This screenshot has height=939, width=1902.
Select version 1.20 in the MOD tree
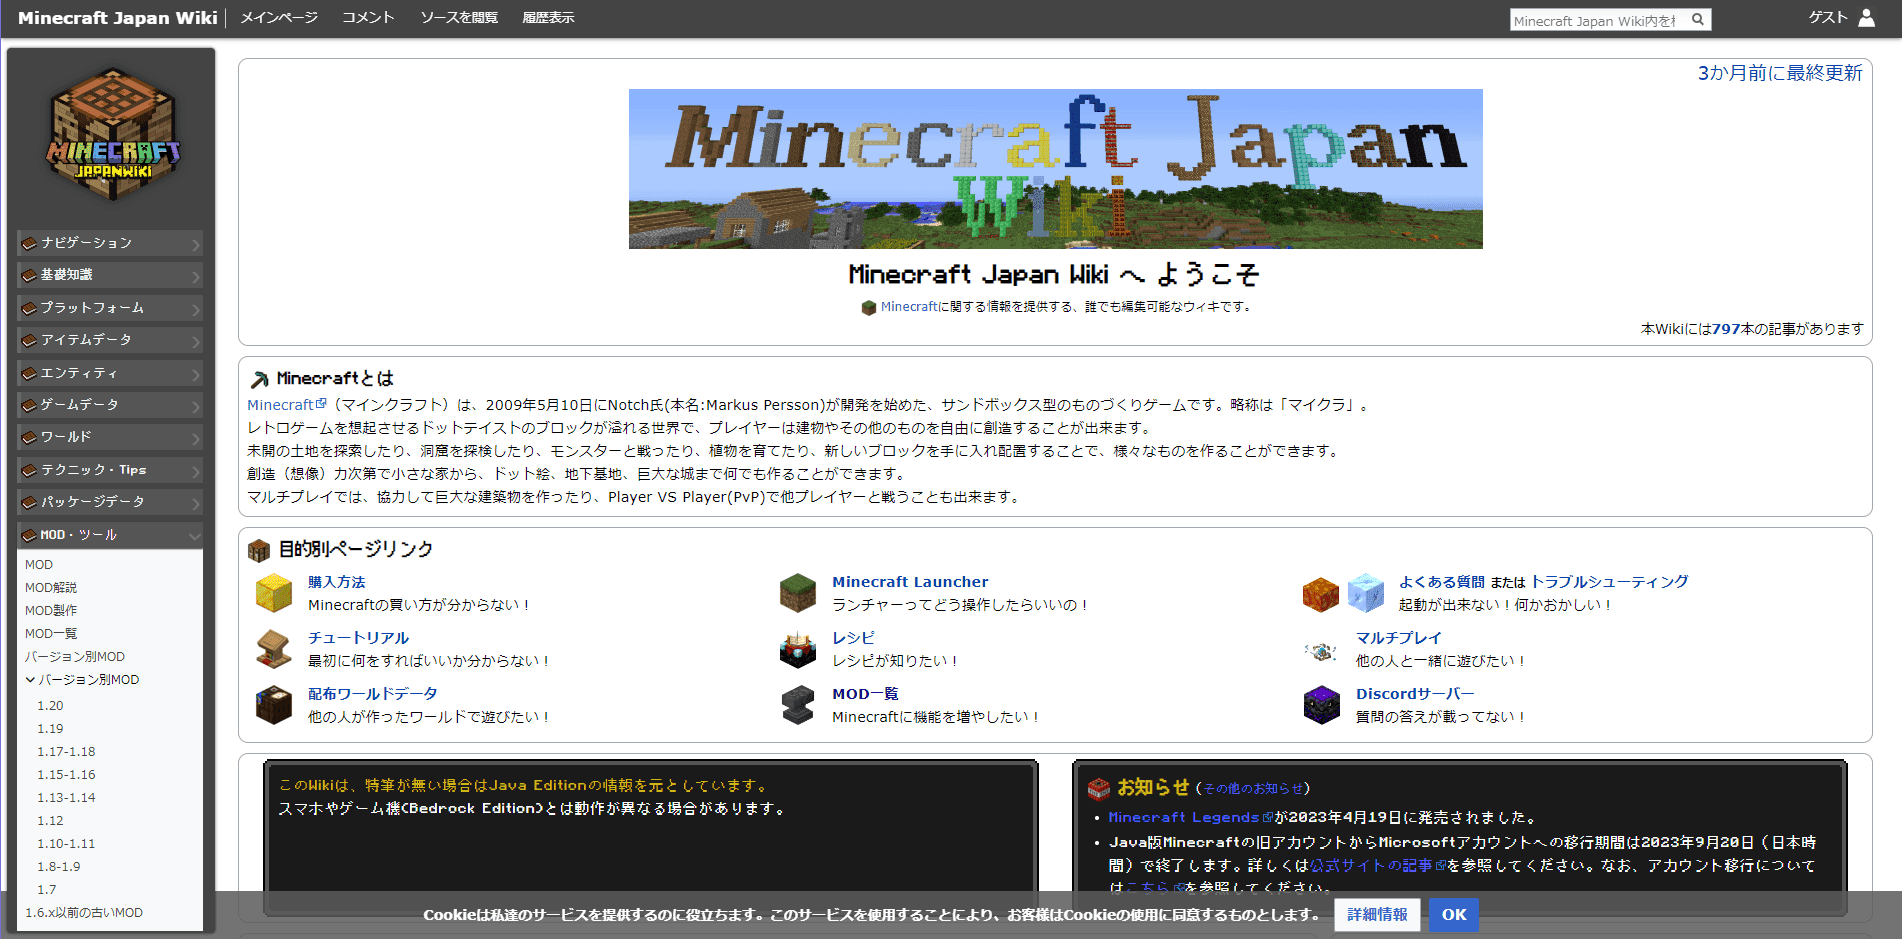[x=50, y=706]
